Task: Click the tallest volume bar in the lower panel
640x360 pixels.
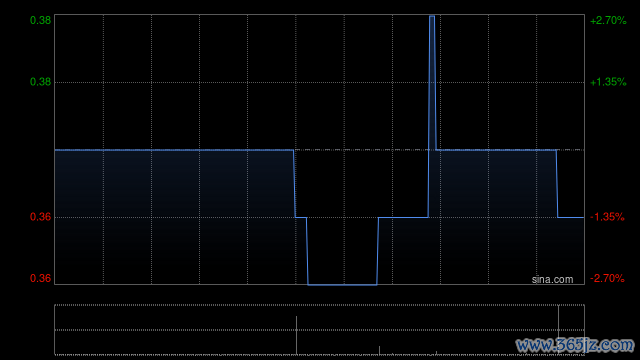Action: click(x=296, y=335)
